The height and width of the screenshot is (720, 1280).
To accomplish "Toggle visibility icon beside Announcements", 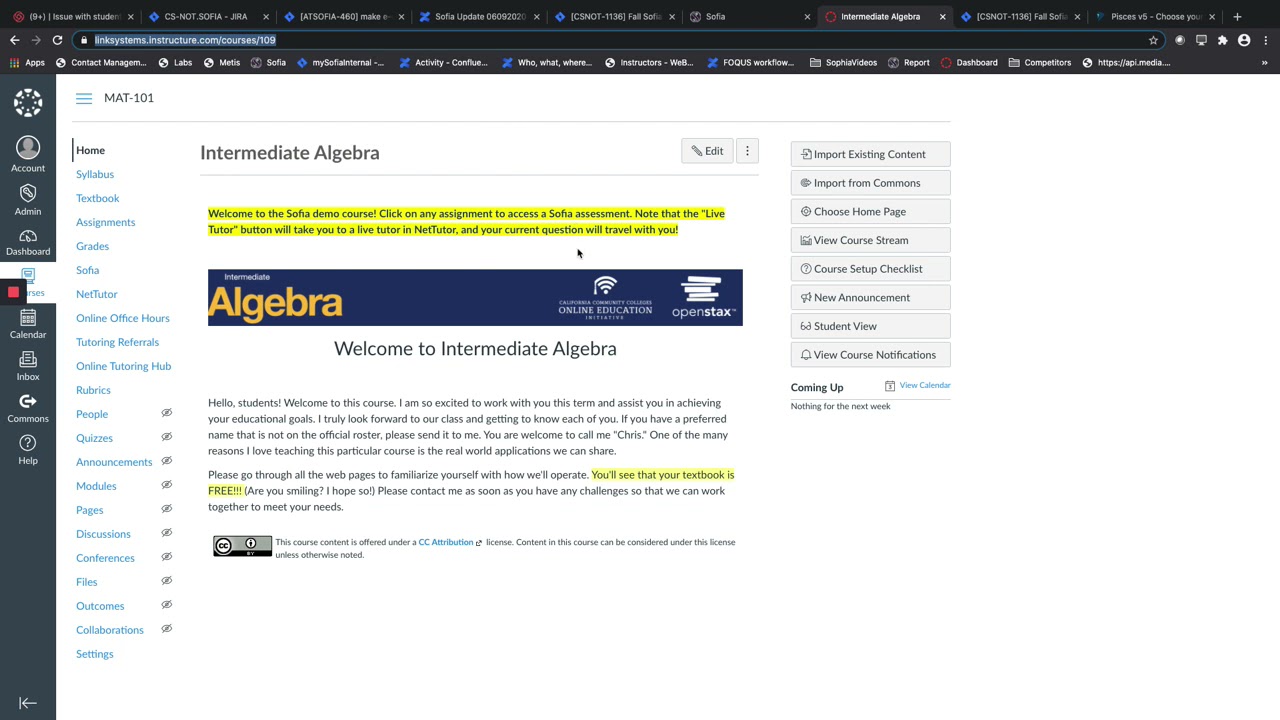I will coord(167,461).
